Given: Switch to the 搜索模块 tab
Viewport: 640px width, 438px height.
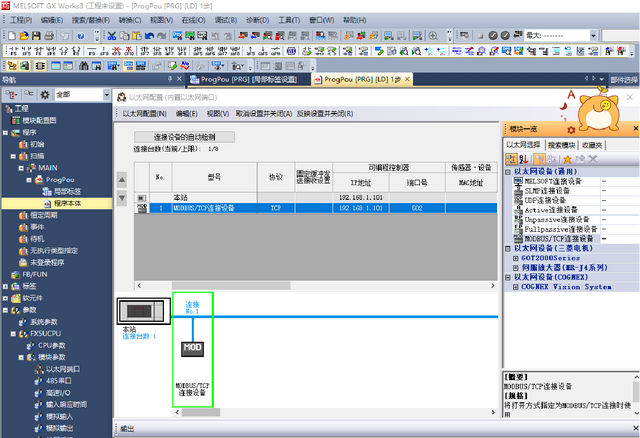Looking at the screenshot, I should pyautogui.click(x=563, y=145).
